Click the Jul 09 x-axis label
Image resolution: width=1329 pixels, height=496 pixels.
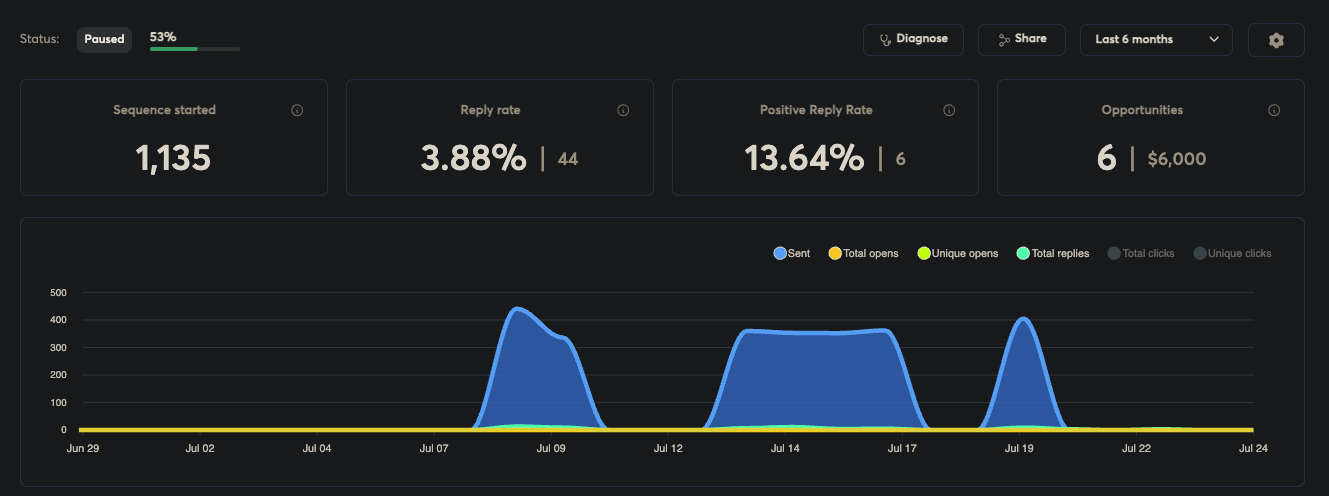click(x=551, y=449)
